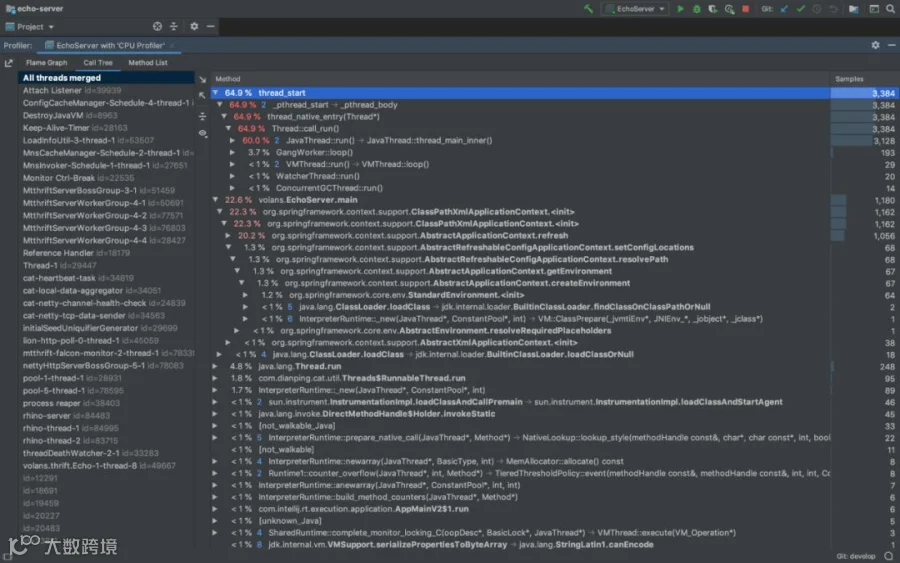Click Git update project blue arrow
The width and height of the screenshot is (900, 563).
(x=784, y=9)
